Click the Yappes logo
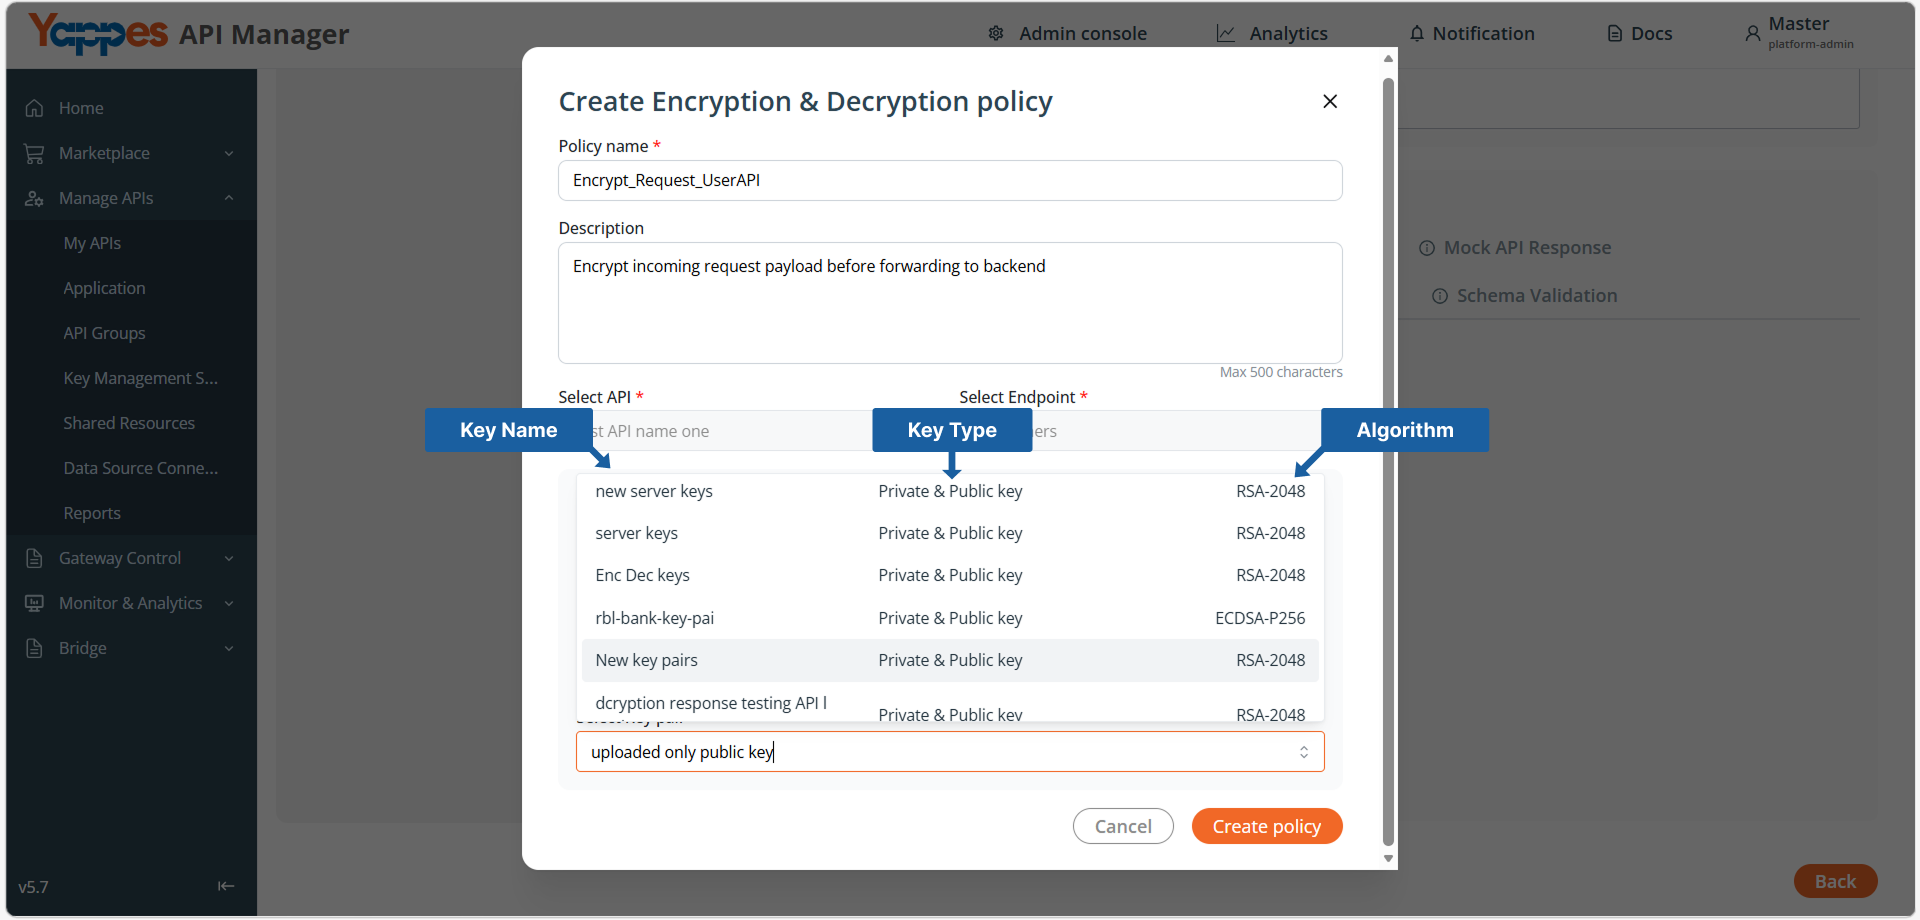The width and height of the screenshot is (1920, 920). (98, 33)
